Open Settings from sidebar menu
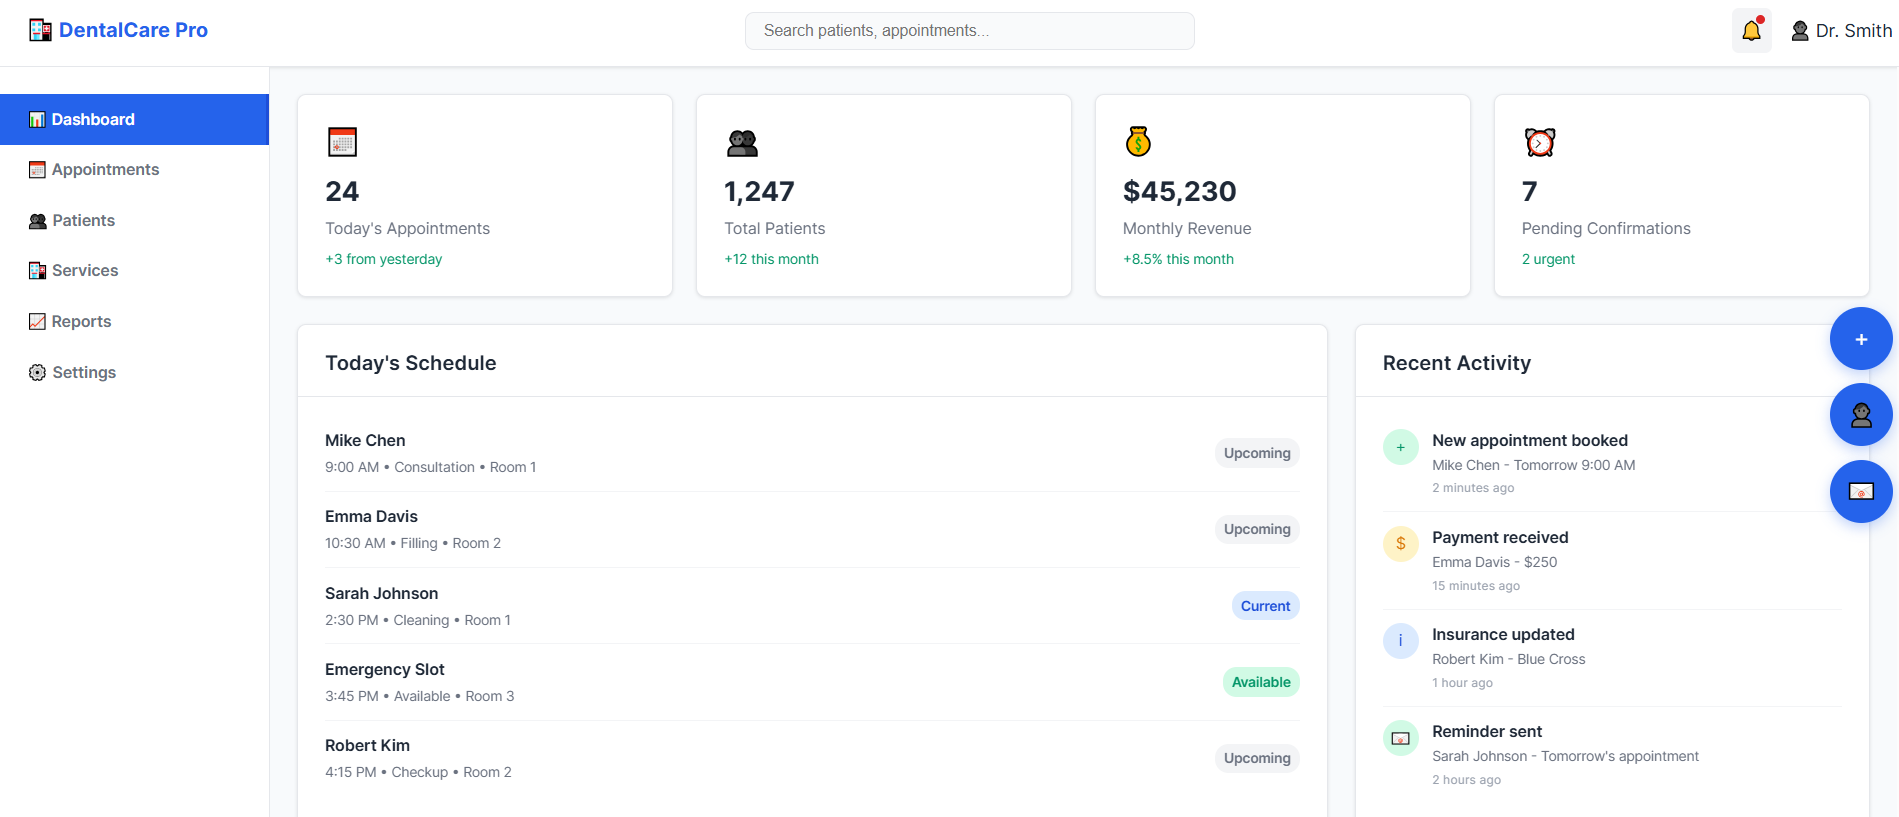 pos(84,373)
